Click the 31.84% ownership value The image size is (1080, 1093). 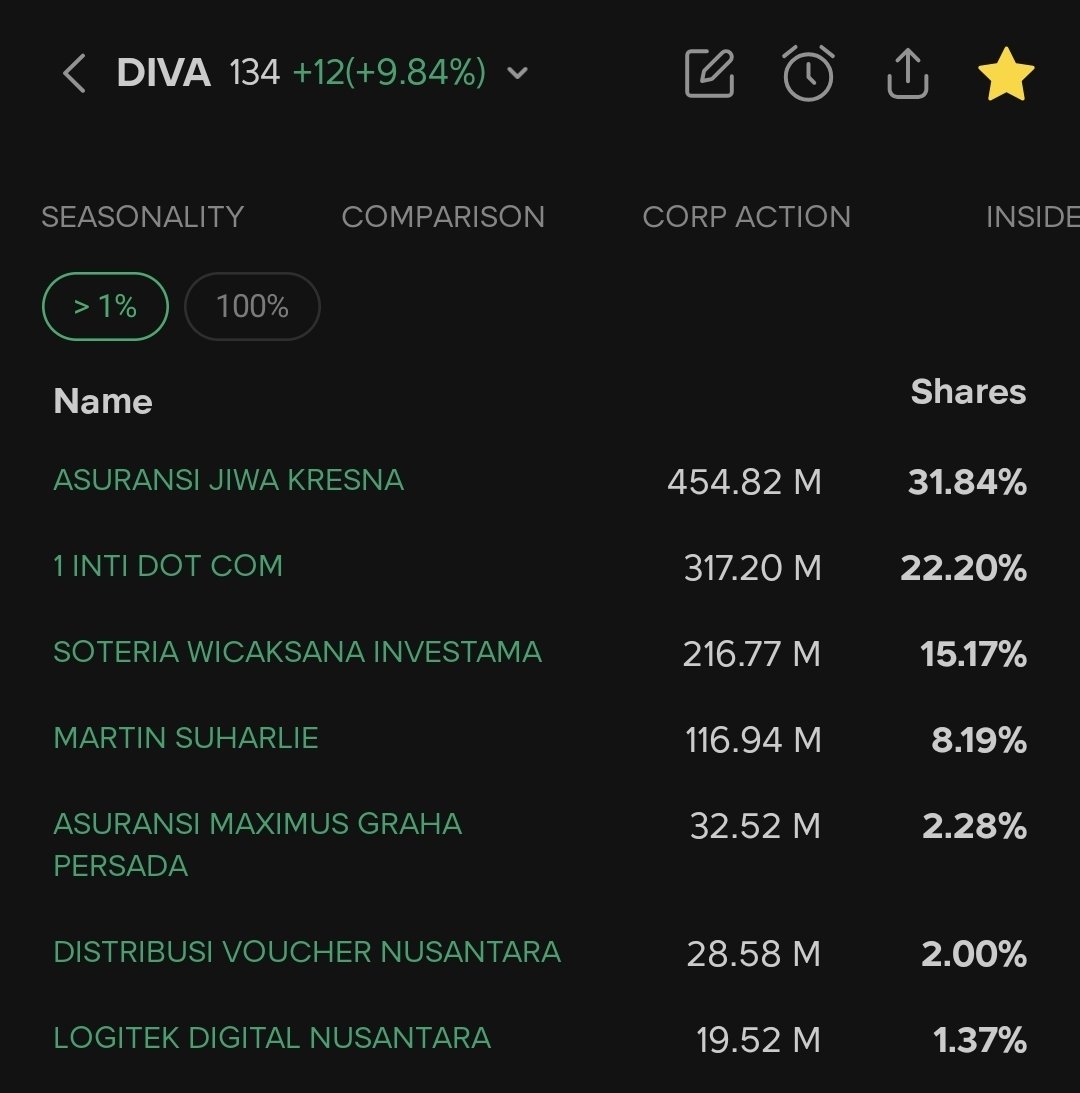[x=967, y=482]
